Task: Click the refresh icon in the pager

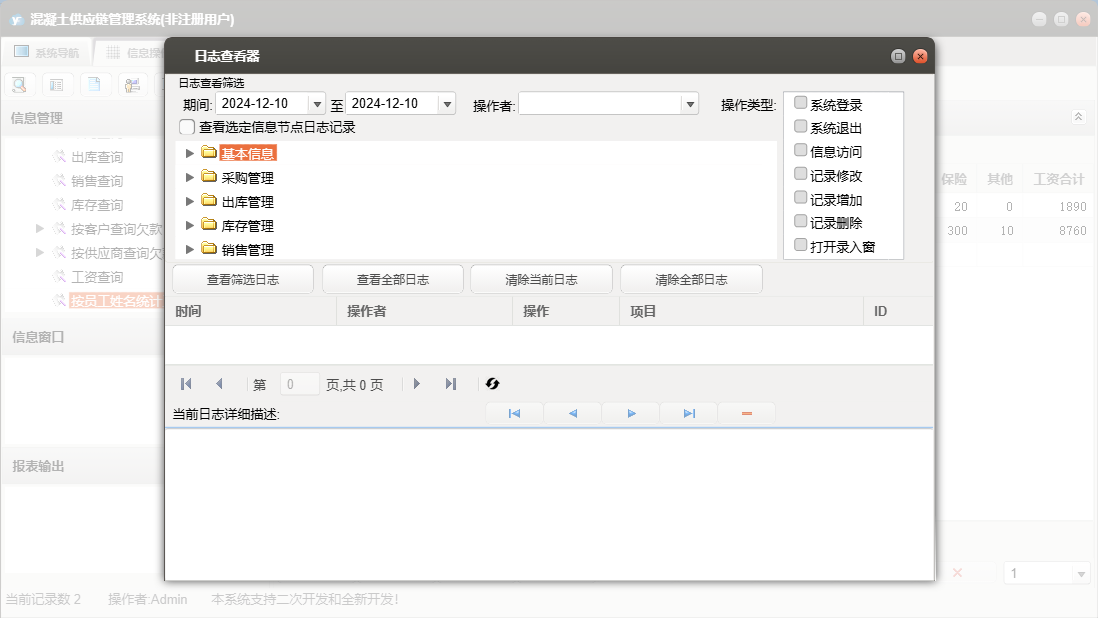Action: pos(492,384)
